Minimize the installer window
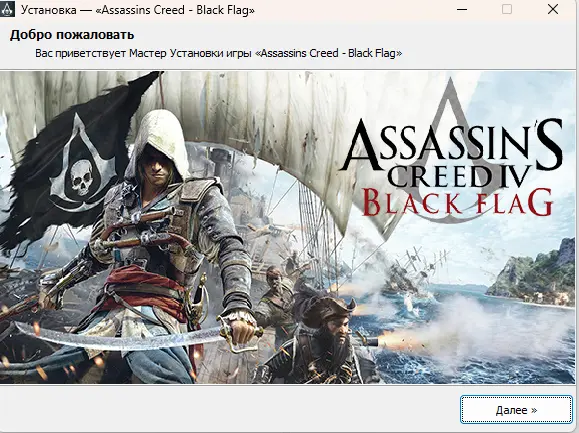 click(x=462, y=9)
